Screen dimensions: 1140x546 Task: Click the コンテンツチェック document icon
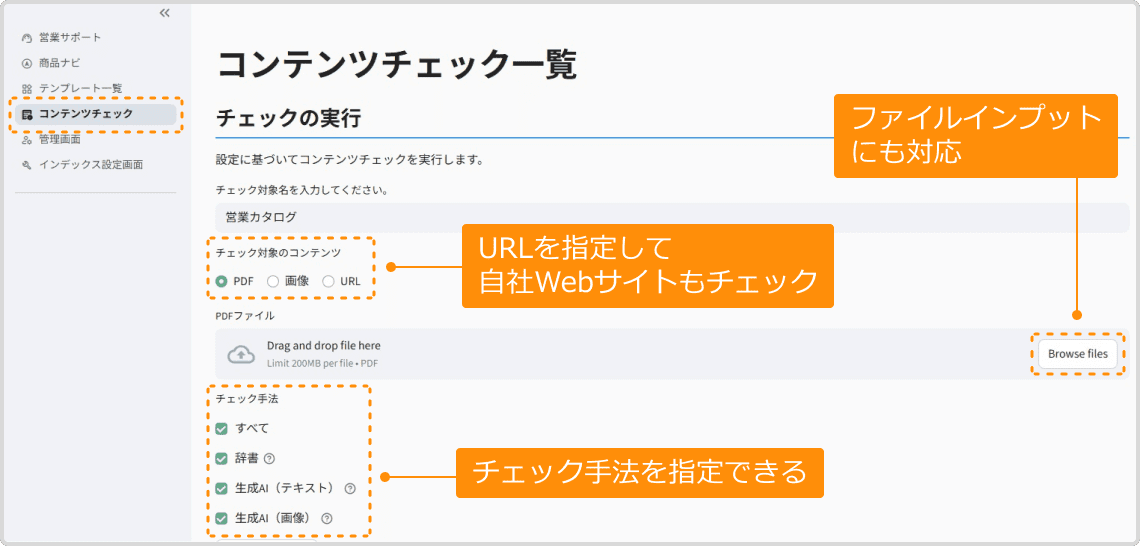(28, 114)
